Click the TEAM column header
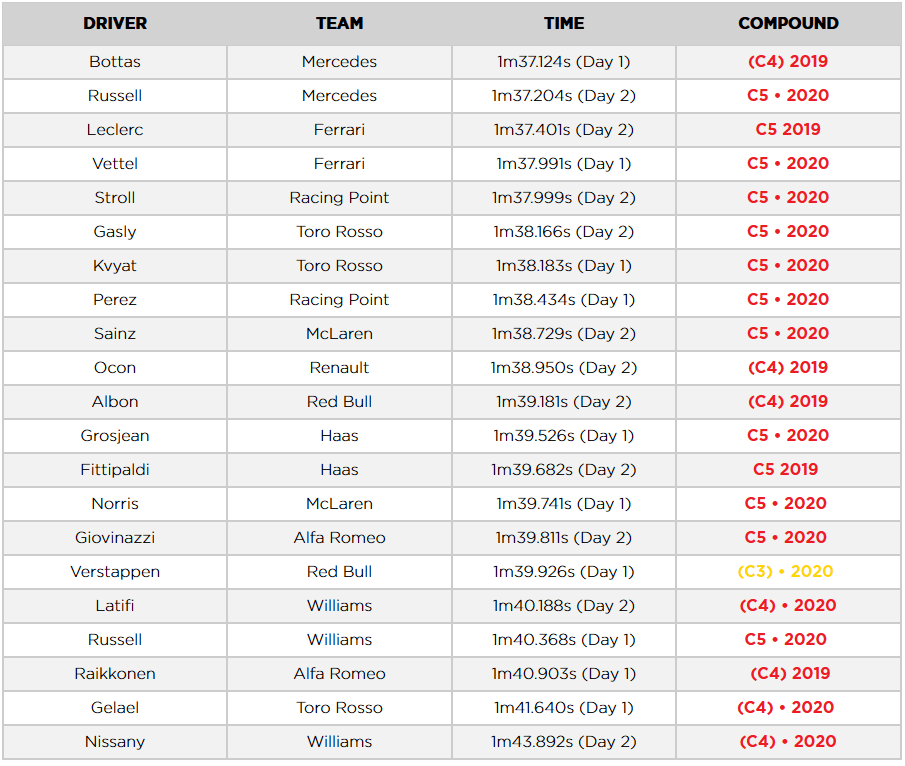The height and width of the screenshot is (766, 905). 339,23
